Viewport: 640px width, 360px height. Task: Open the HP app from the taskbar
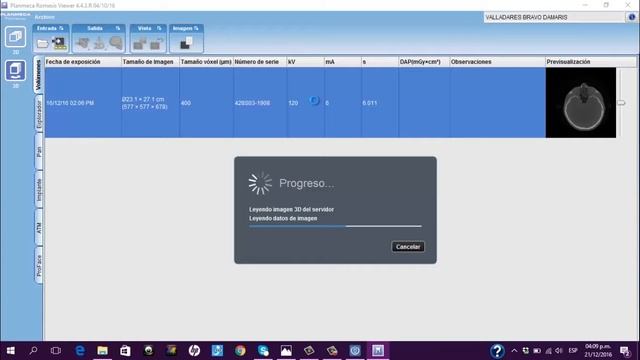194,351
